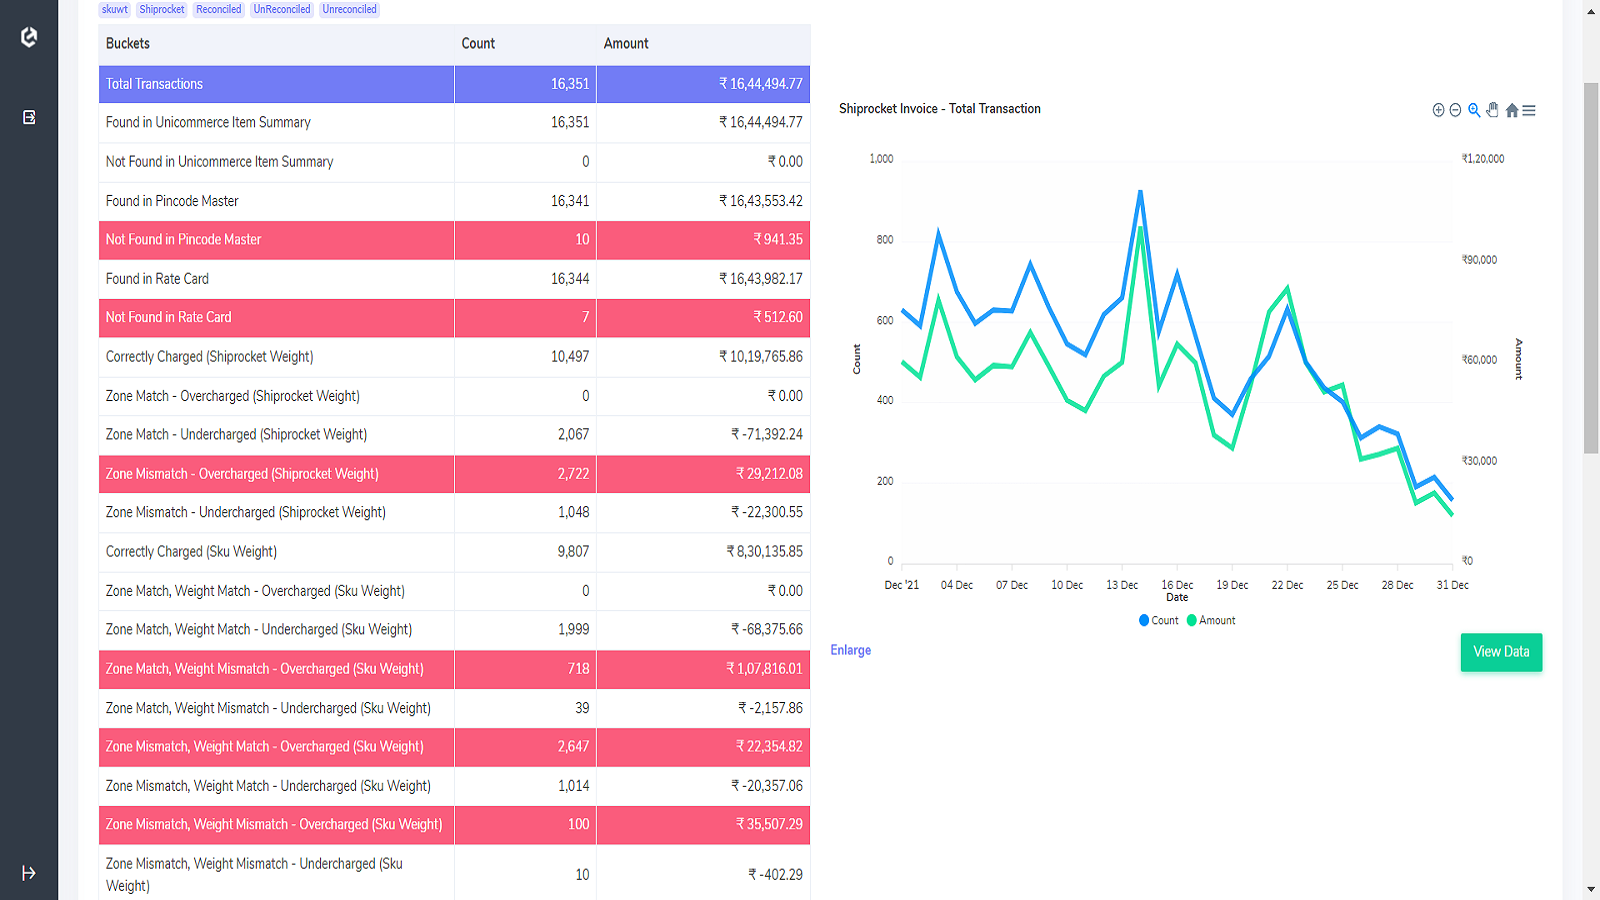Select Found in Rate Card row
The image size is (1600, 900).
coord(454,279)
